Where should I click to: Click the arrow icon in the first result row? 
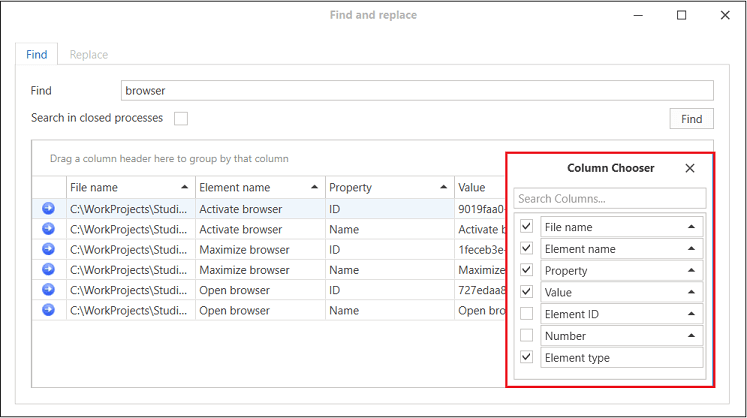pyautogui.click(x=49, y=209)
